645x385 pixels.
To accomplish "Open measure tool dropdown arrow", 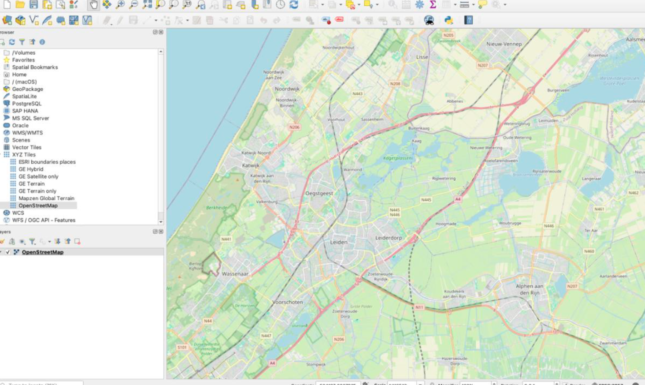I will pos(473,5).
